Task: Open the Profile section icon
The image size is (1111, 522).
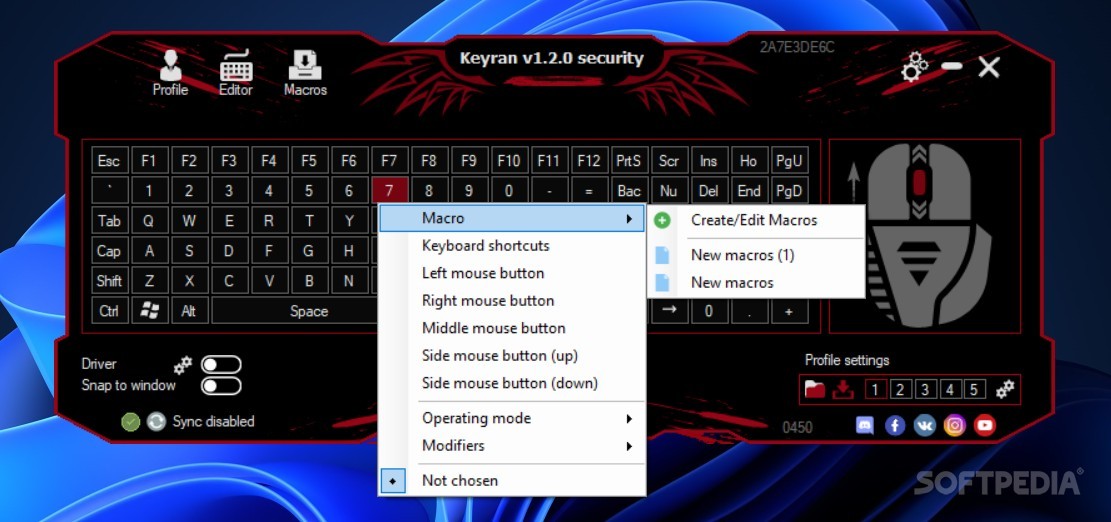Action: tap(170, 64)
